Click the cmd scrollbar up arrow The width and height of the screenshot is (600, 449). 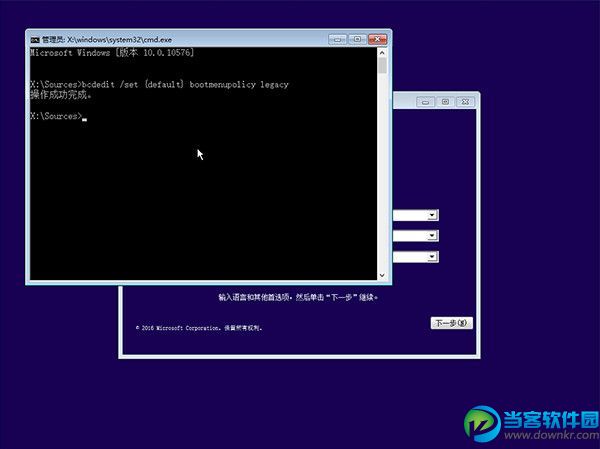pyautogui.click(x=382, y=52)
